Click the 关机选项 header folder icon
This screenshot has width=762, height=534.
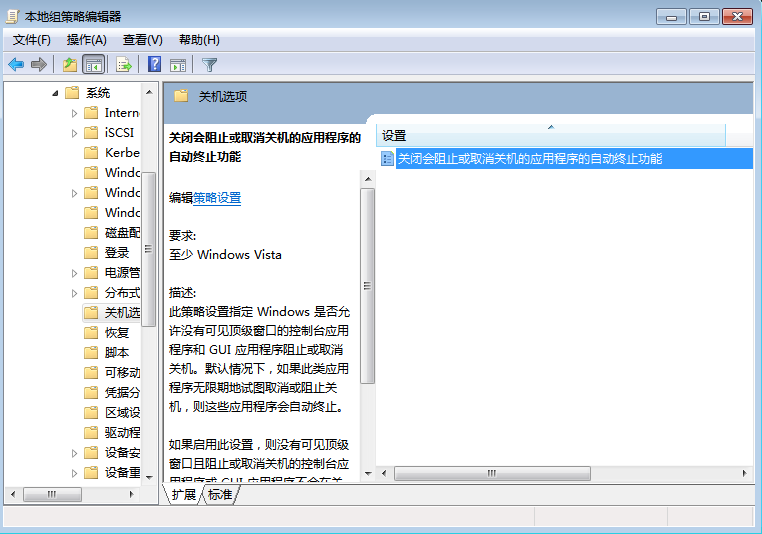[x=181, y=96]
